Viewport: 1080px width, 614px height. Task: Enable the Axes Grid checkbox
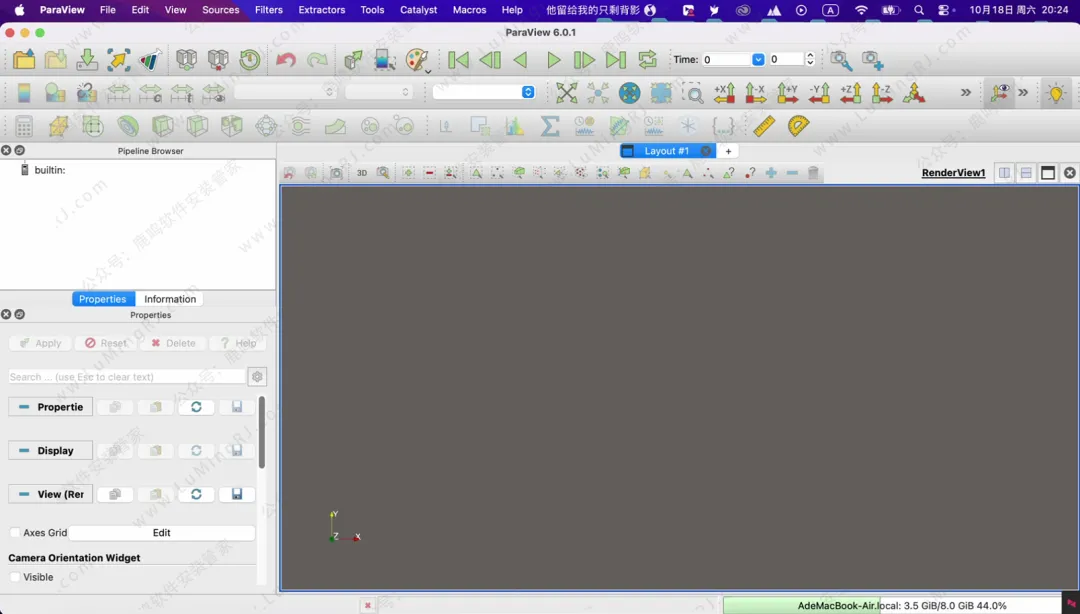point(15,533)
